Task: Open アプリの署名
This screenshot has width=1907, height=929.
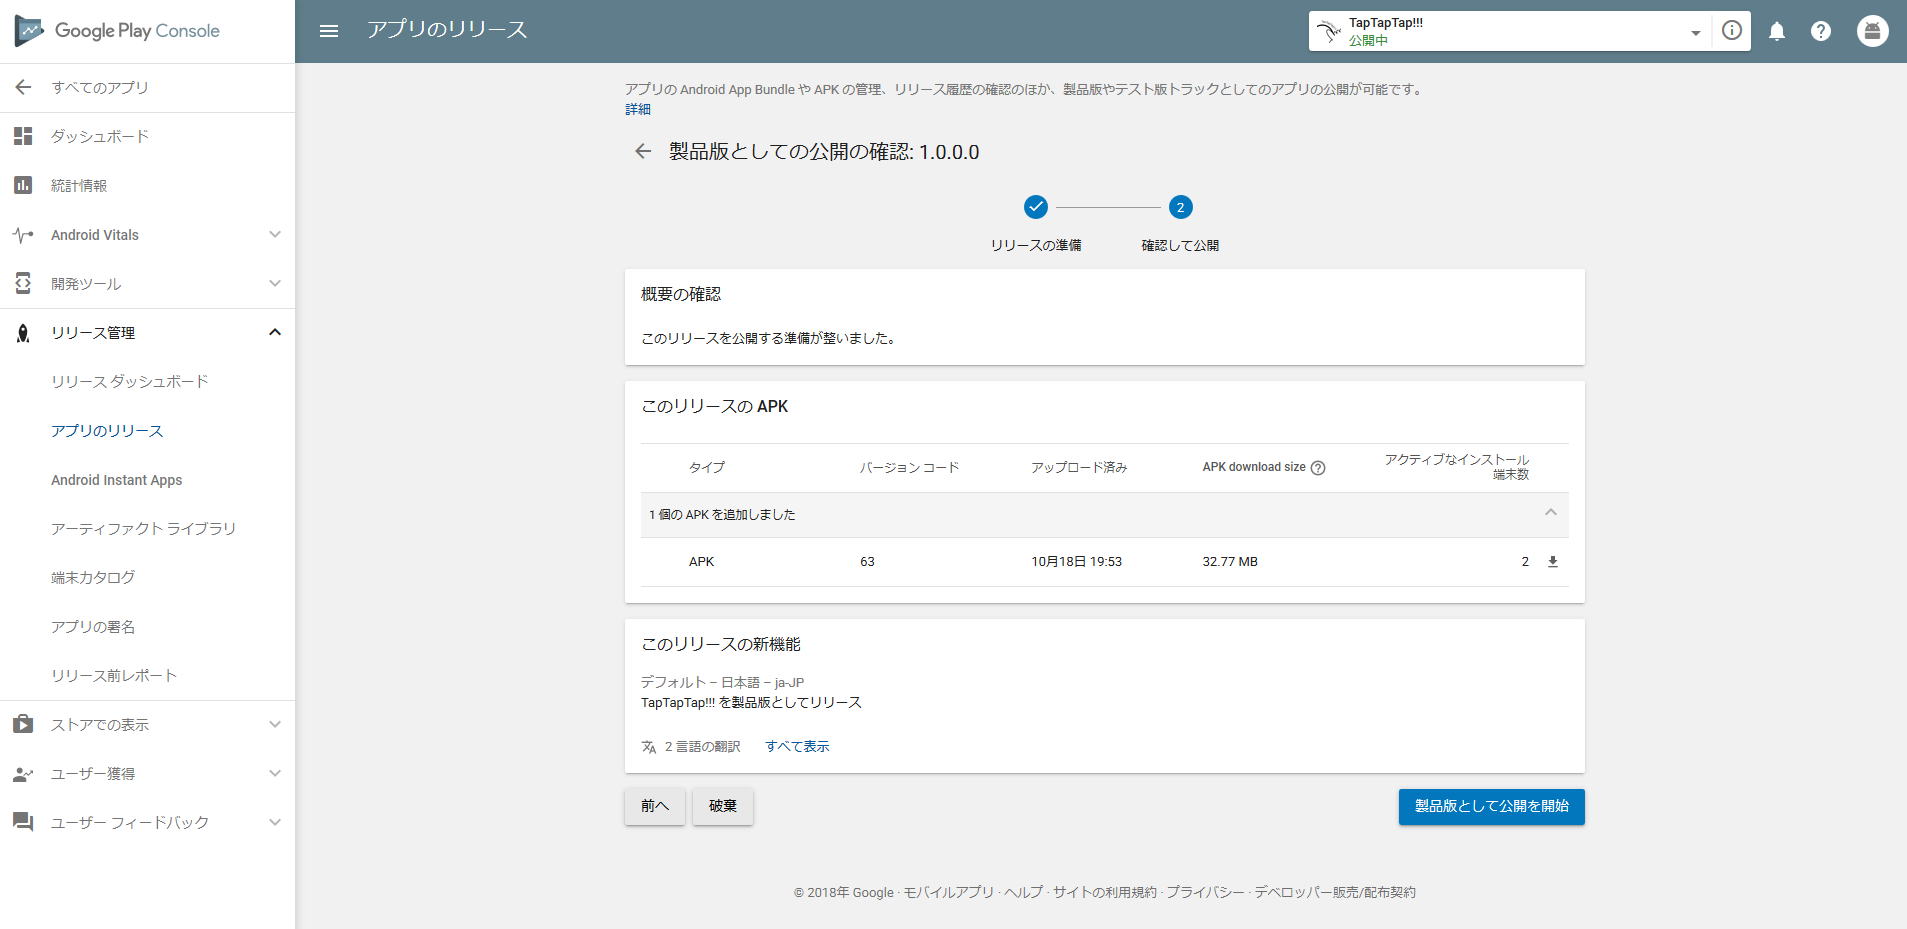Action: (93, 627)
